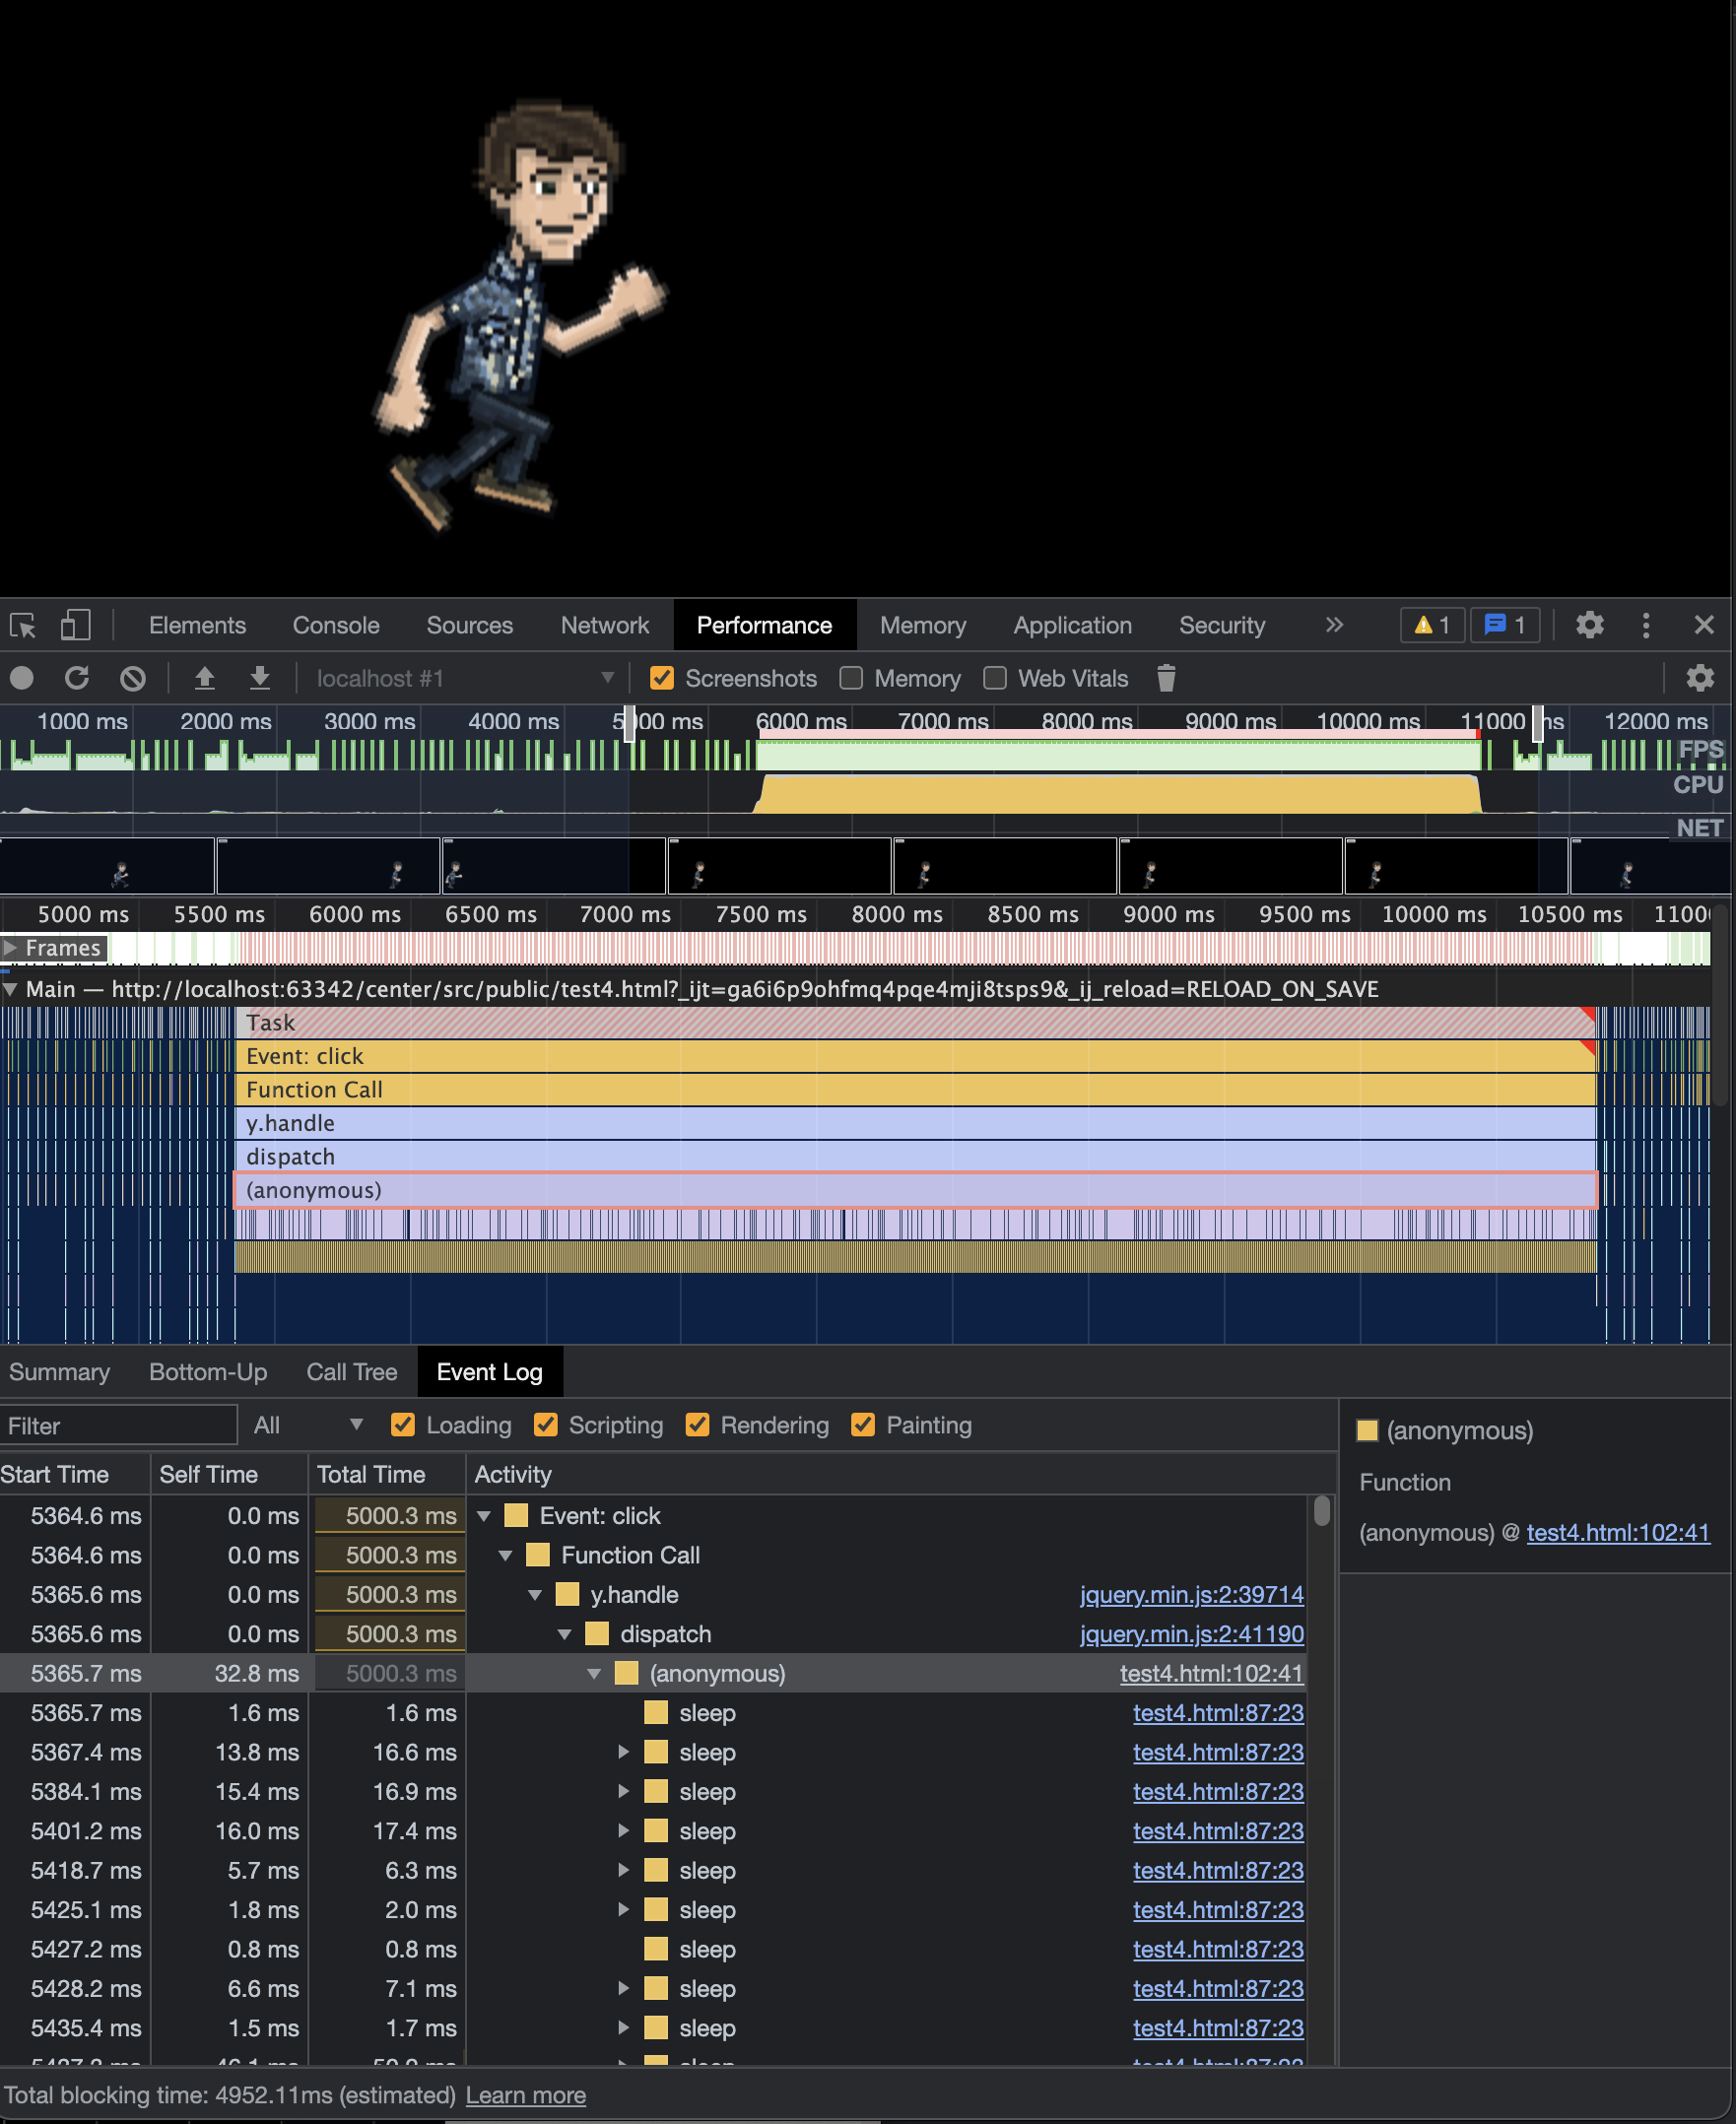Open test4.html:87:23 link for 5365.7 ms sleep
Image resolution: width=1736 pixels, height=2124 pixels.
pos(1218,1713)
